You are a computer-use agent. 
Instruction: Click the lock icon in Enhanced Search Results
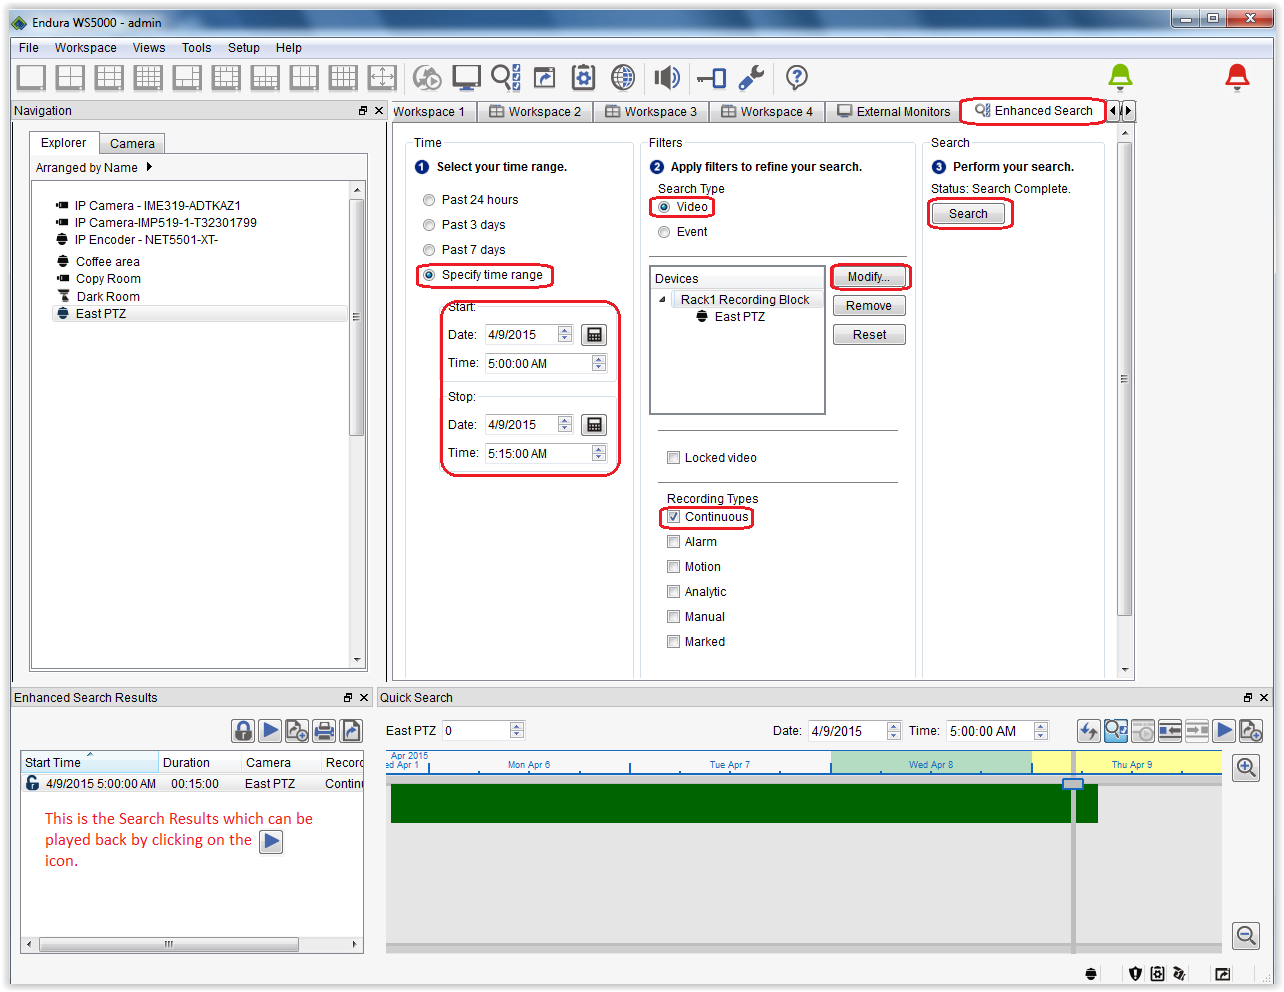(243, 730)
